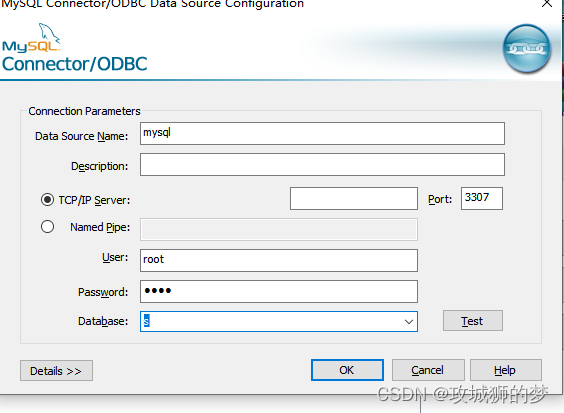Click the Connector/ODBC heading text
564x413 pixels.
click(x=74, y=64)
